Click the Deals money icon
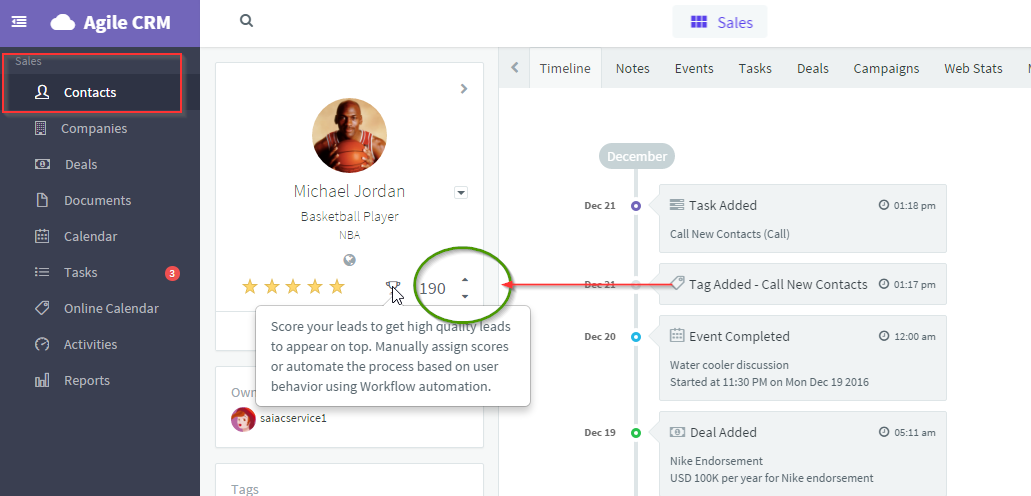Viewport: 1031px width, 496px height. click(x=42, y=164)
